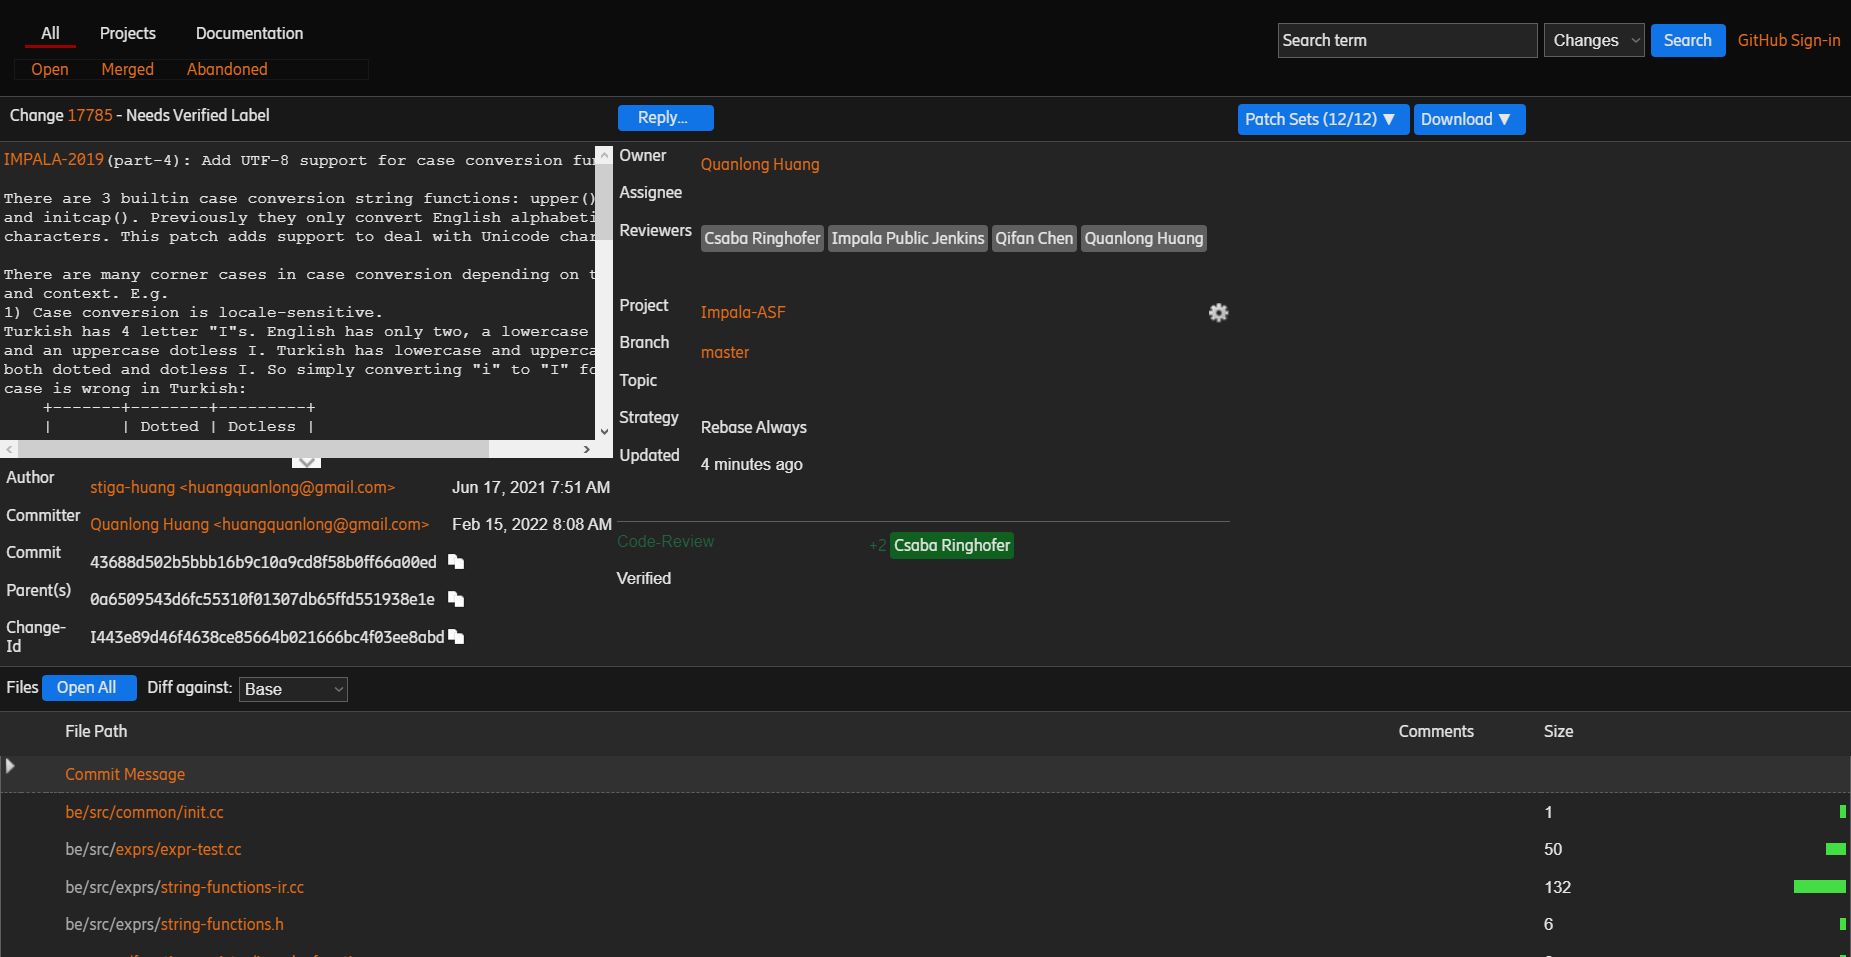1851x957 pixels.
Task: Click the Size column header
Action: click(x=1558, y=731)
